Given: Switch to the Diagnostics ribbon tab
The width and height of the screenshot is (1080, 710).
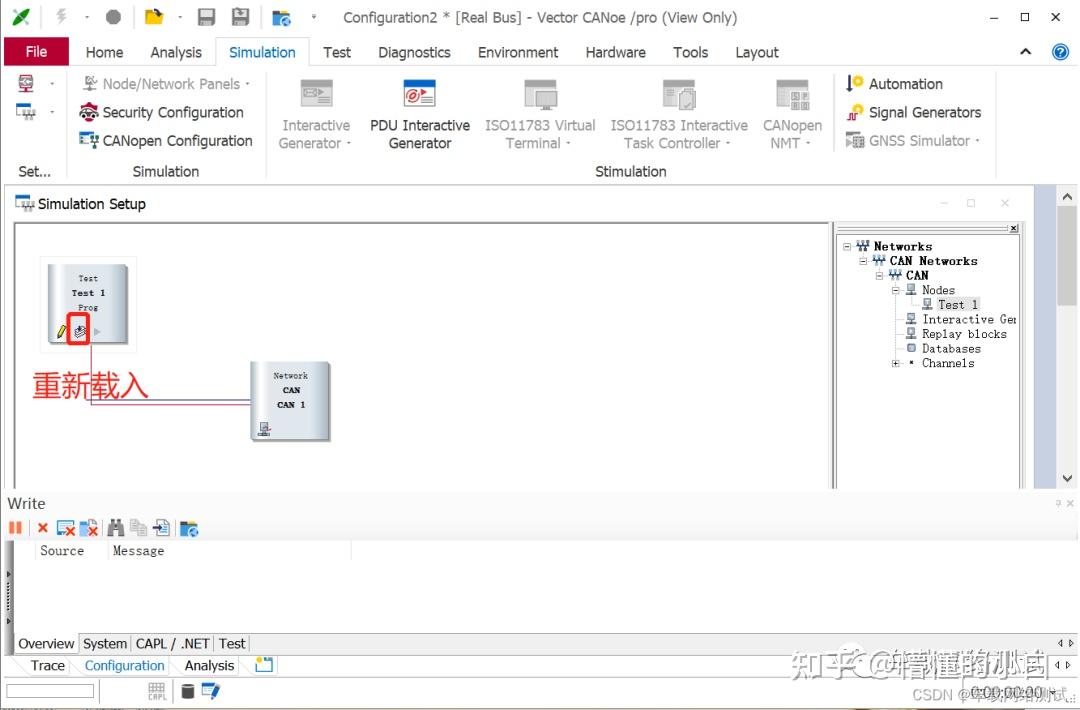Looking at the screenshot, I should point(414,52).
